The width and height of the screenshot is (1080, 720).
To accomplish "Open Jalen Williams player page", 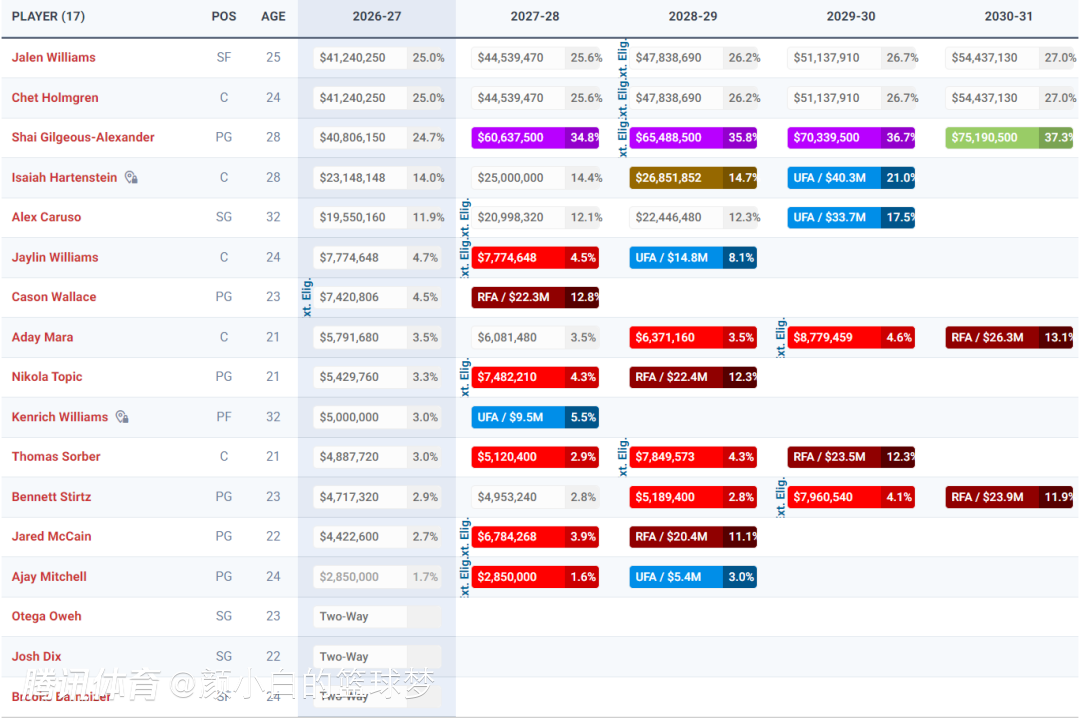I will pyautogui.click(x=54, y=57).
